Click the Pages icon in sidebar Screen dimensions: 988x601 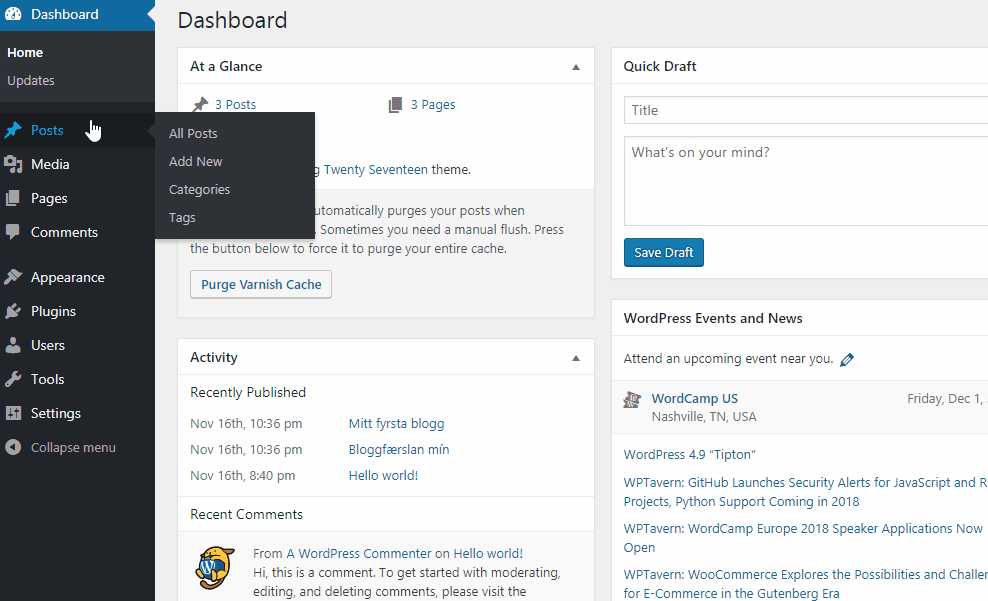pyautogui.click(x=13, y=198)
